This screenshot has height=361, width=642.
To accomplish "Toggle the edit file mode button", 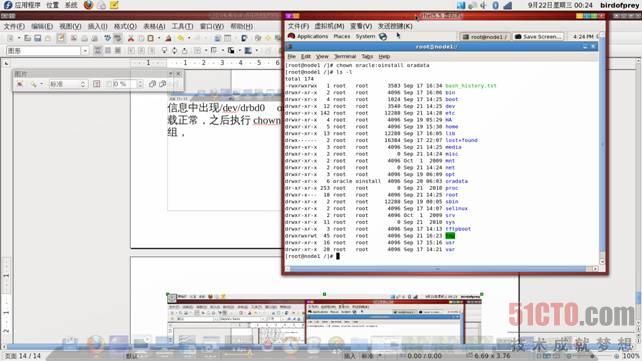I will point(61,38).
